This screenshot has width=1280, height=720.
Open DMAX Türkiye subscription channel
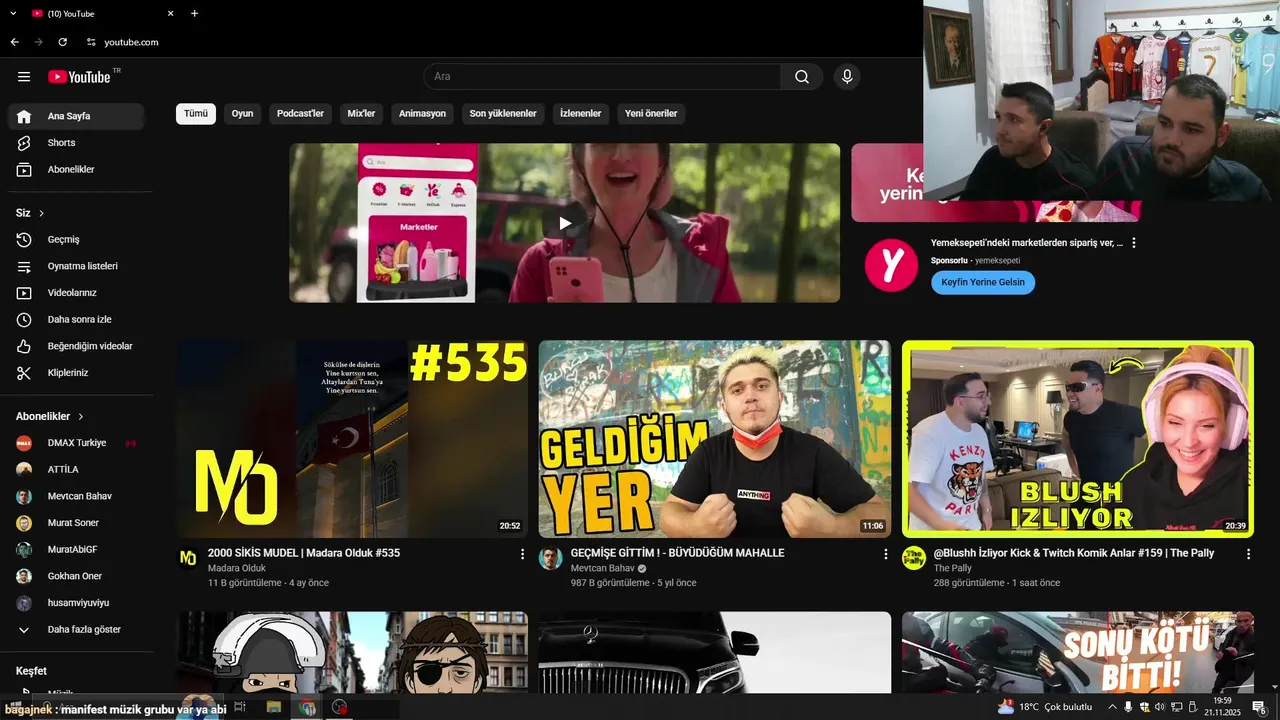click(76, 443)
